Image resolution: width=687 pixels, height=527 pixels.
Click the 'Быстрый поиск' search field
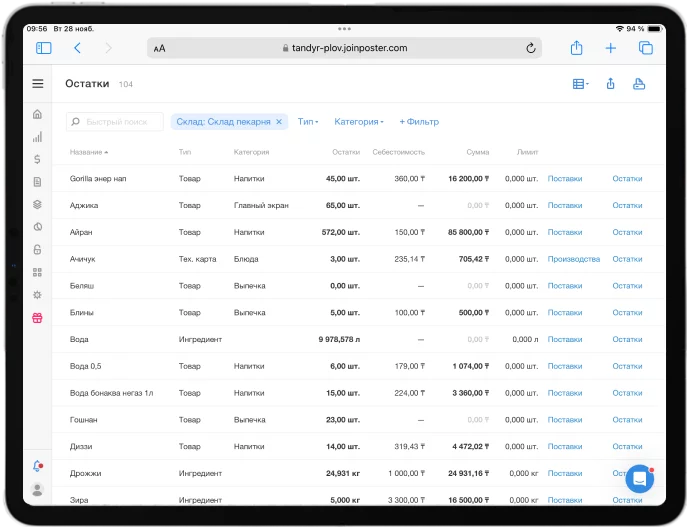pos(115,122)
